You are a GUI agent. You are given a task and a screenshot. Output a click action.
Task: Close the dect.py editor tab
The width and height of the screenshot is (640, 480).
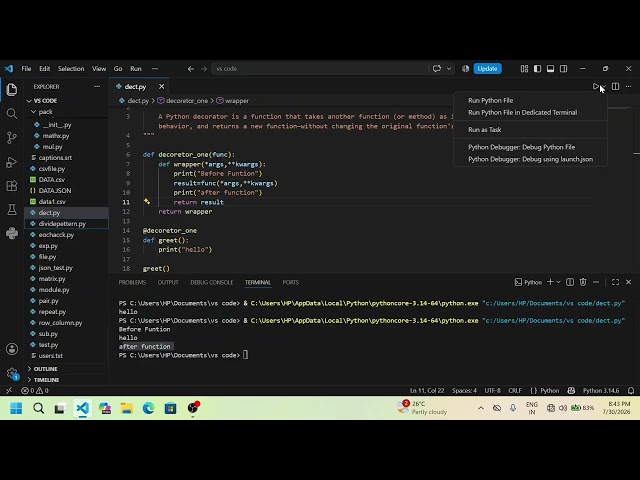pyautogui.click(x=161, y=87)
